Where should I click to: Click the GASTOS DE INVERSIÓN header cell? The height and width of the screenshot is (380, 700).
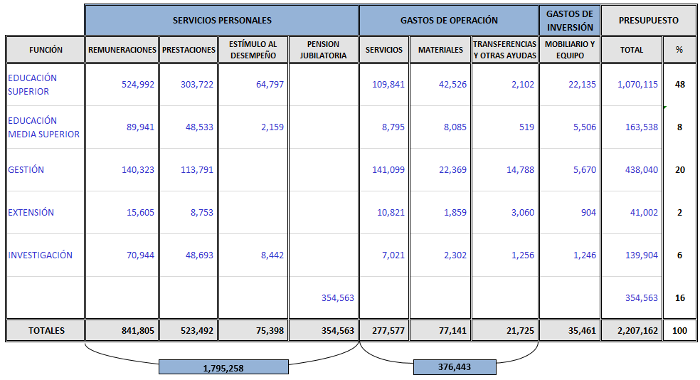pyautogui.click(x=570, y=21)
